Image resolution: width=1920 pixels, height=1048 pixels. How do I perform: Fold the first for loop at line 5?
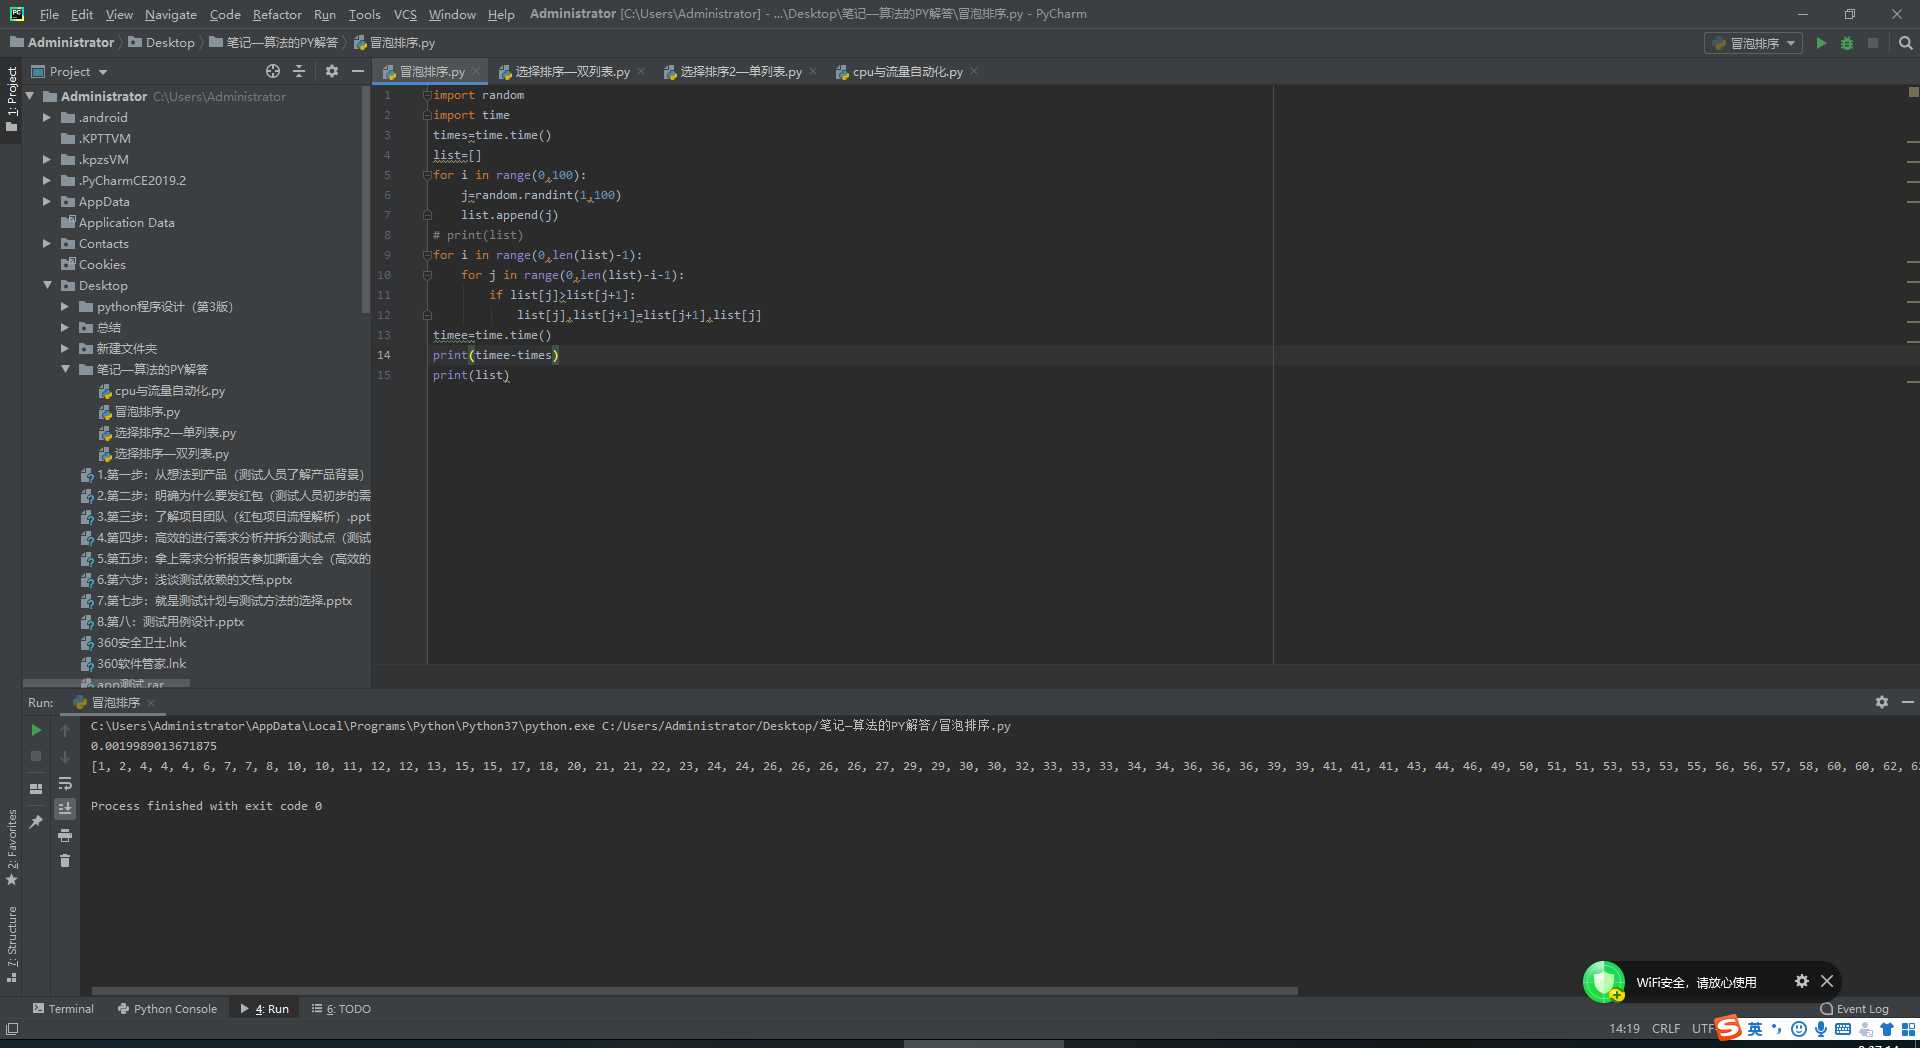(427, 175)
